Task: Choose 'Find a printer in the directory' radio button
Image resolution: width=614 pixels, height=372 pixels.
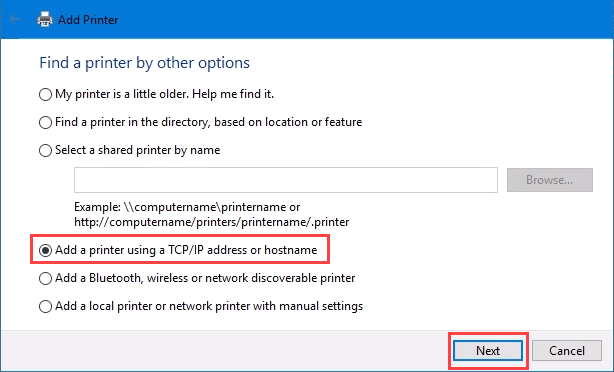Action: [45, 123]
